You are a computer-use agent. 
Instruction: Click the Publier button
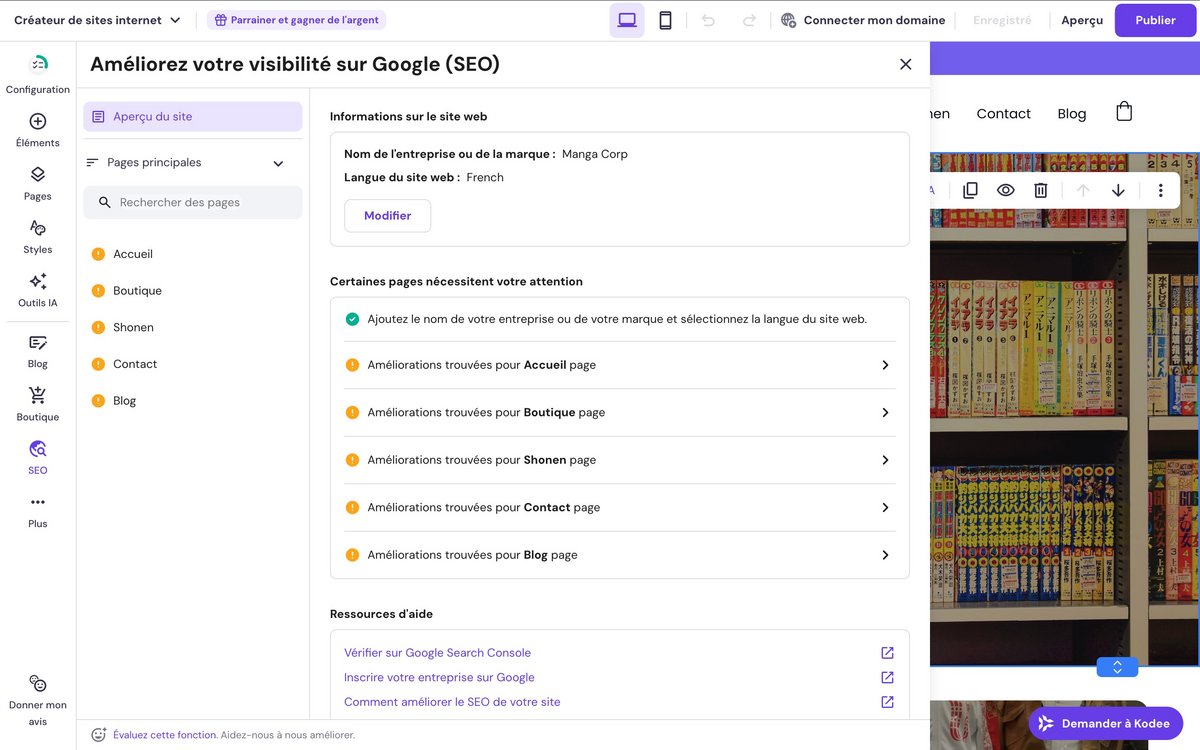point(1154,20)
